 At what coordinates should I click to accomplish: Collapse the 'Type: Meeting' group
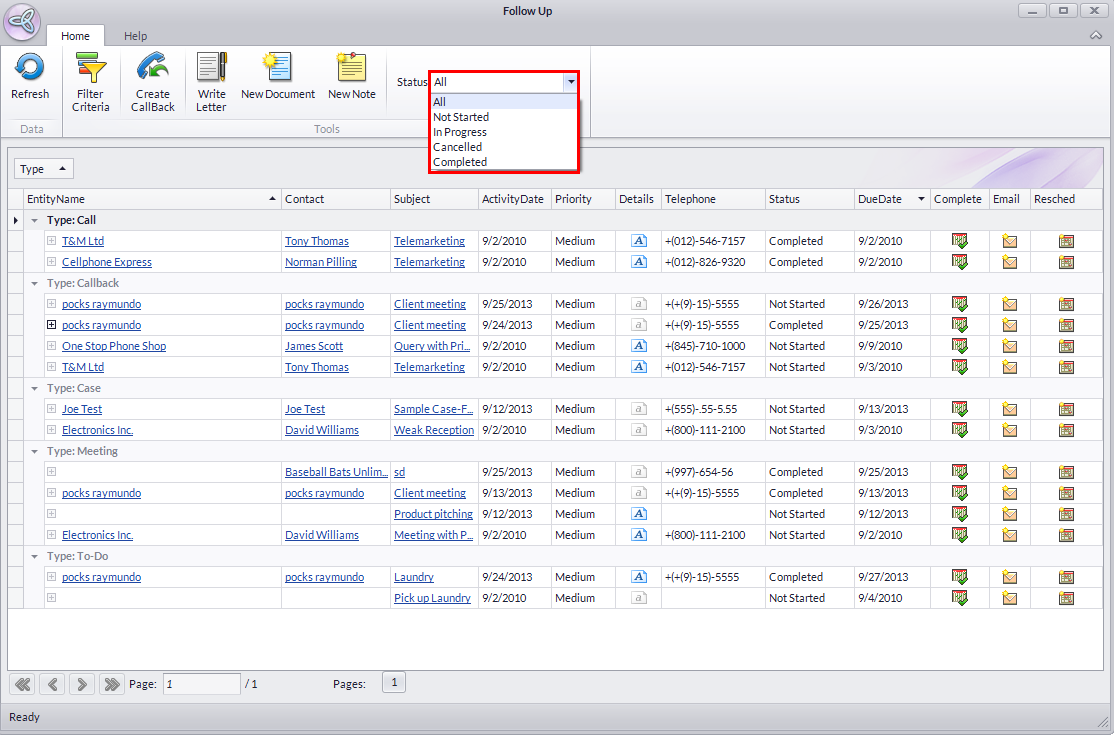click(35, 451)
